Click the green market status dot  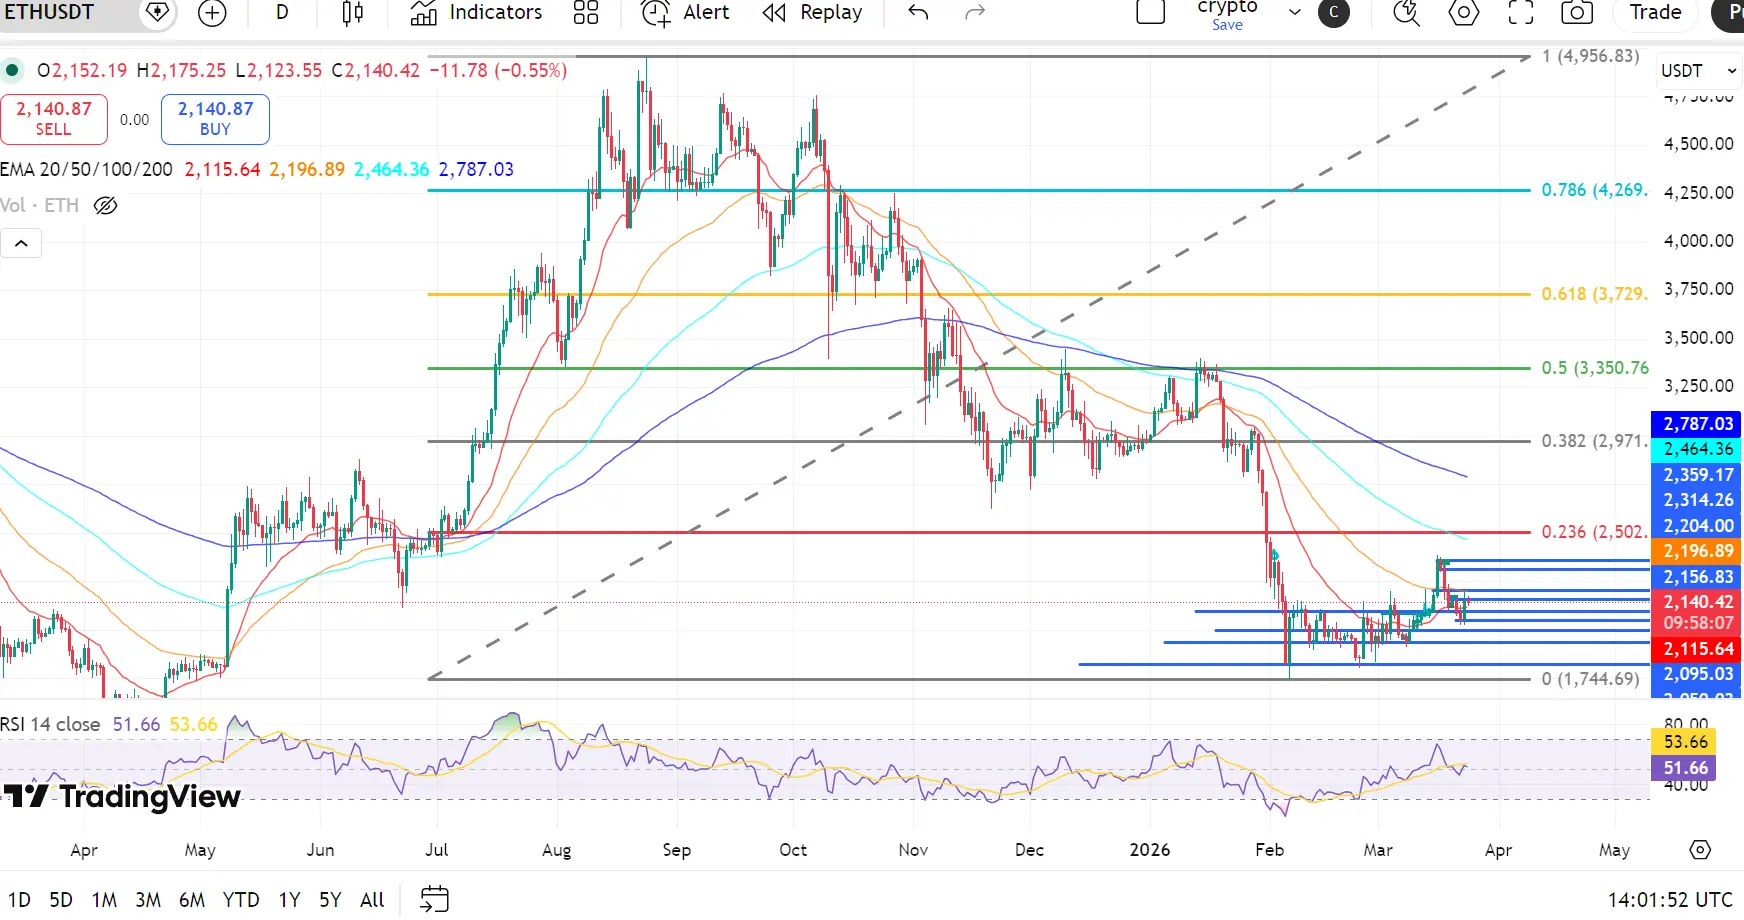12,70
